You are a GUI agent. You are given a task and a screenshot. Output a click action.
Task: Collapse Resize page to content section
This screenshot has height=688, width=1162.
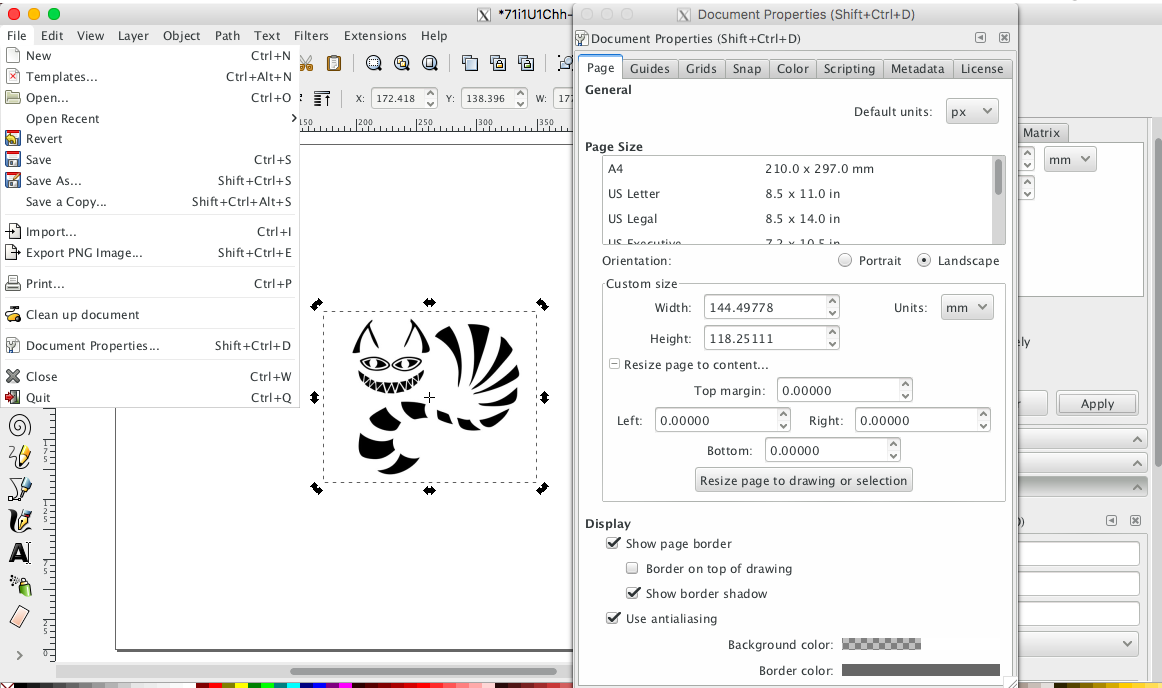(614, 364)
